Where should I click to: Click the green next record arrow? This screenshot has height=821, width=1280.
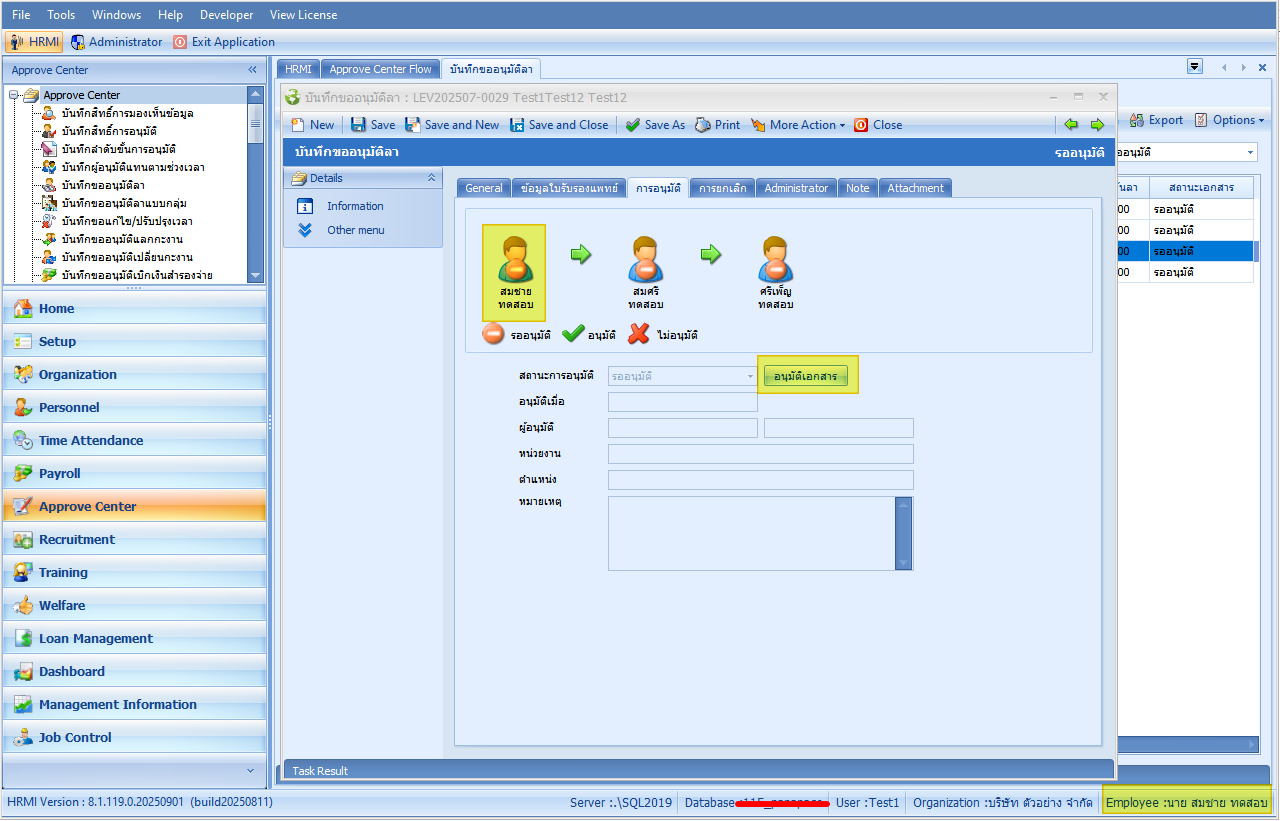coord(1097,125)
